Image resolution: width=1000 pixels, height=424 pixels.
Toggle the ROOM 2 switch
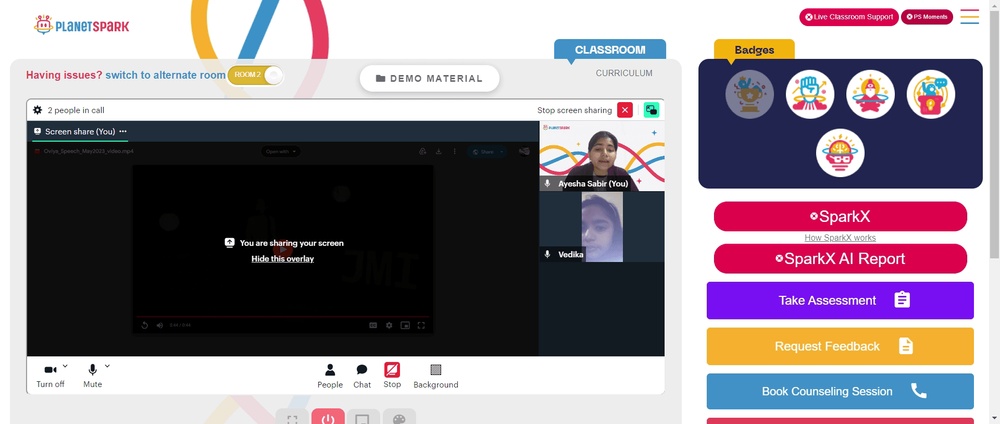click(x=255, y=75)
